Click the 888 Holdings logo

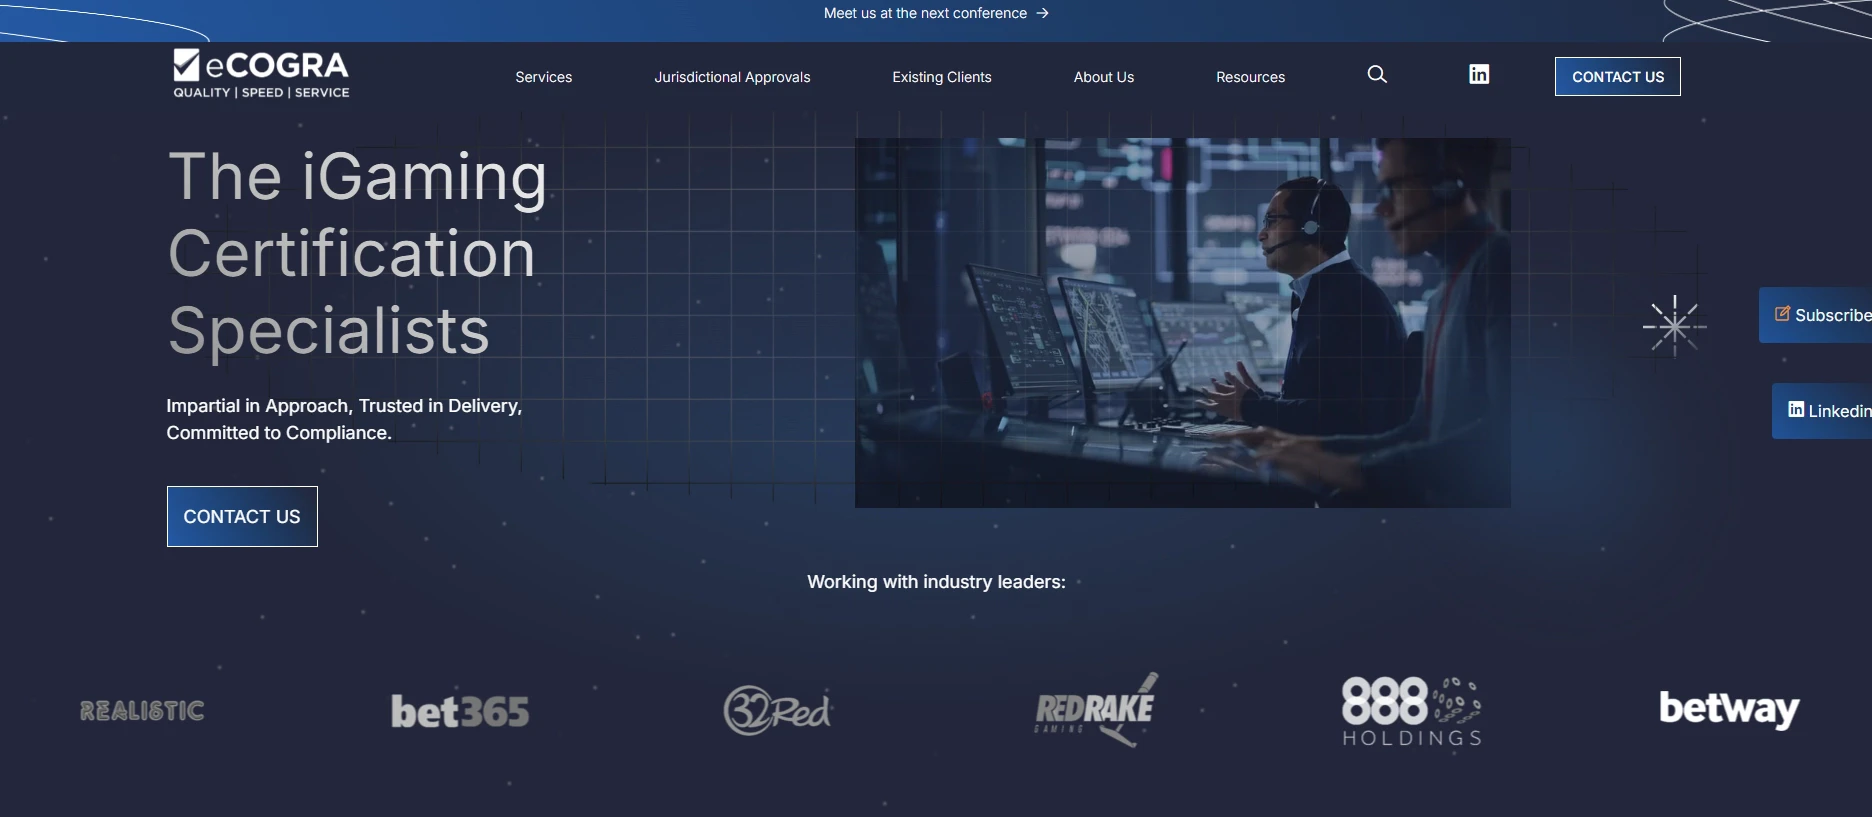coord(1412,711)
